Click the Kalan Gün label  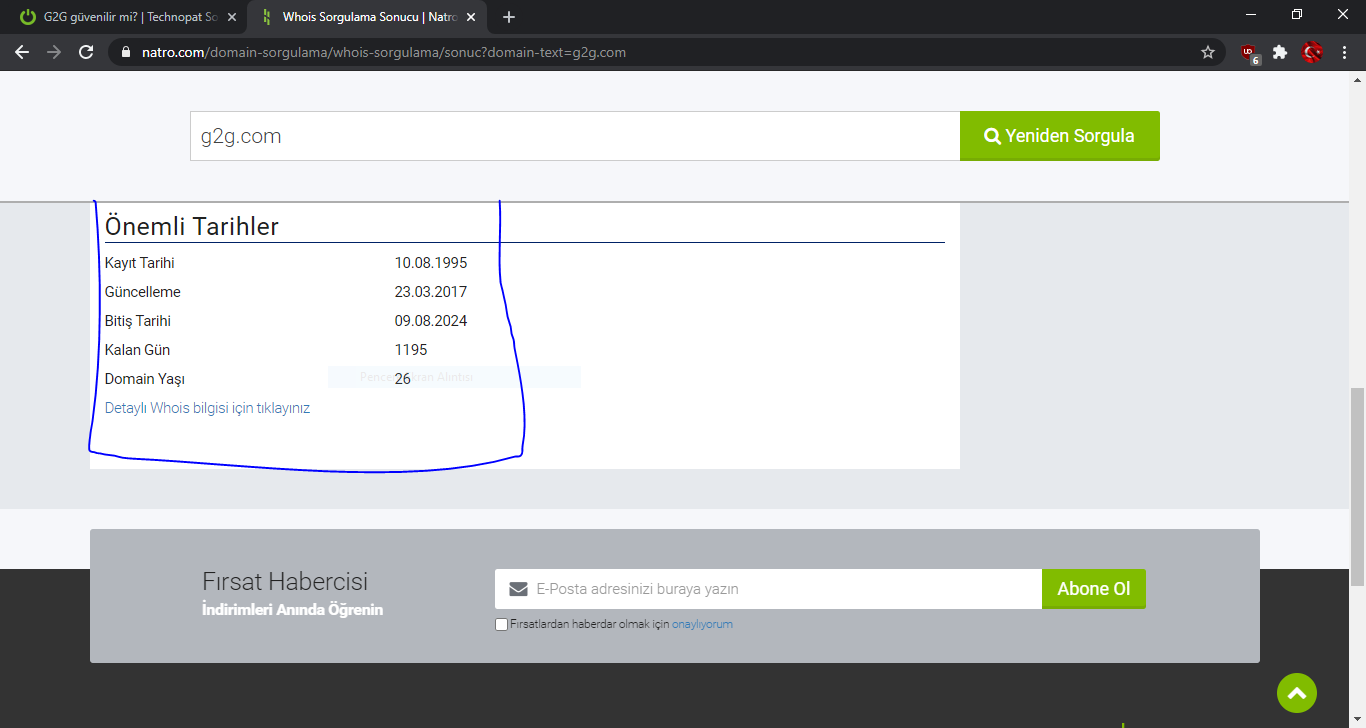click(138, 350)
